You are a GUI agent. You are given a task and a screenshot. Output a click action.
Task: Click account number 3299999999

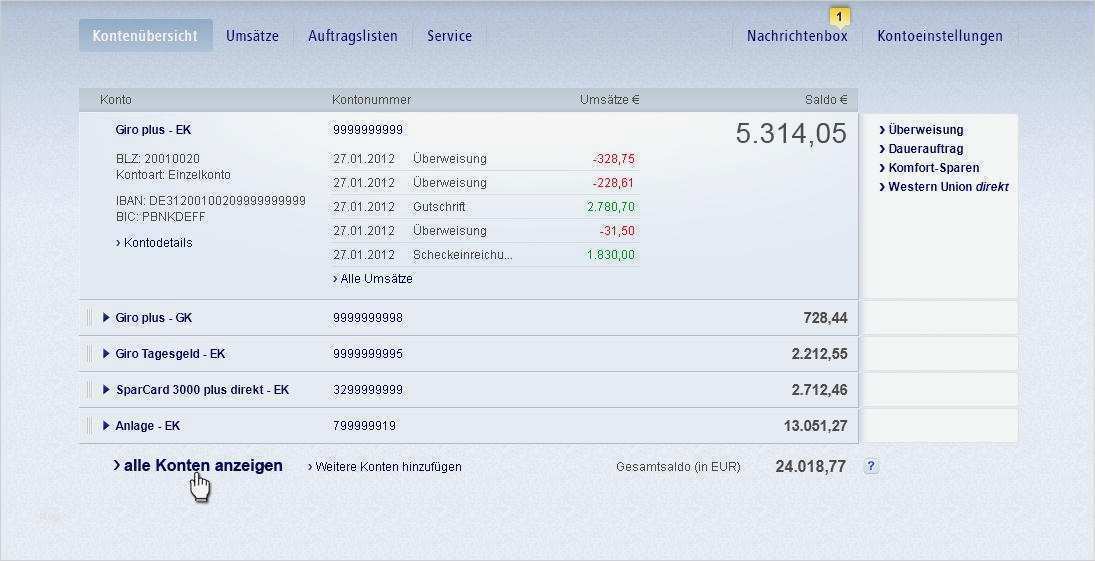coord(368,390)
